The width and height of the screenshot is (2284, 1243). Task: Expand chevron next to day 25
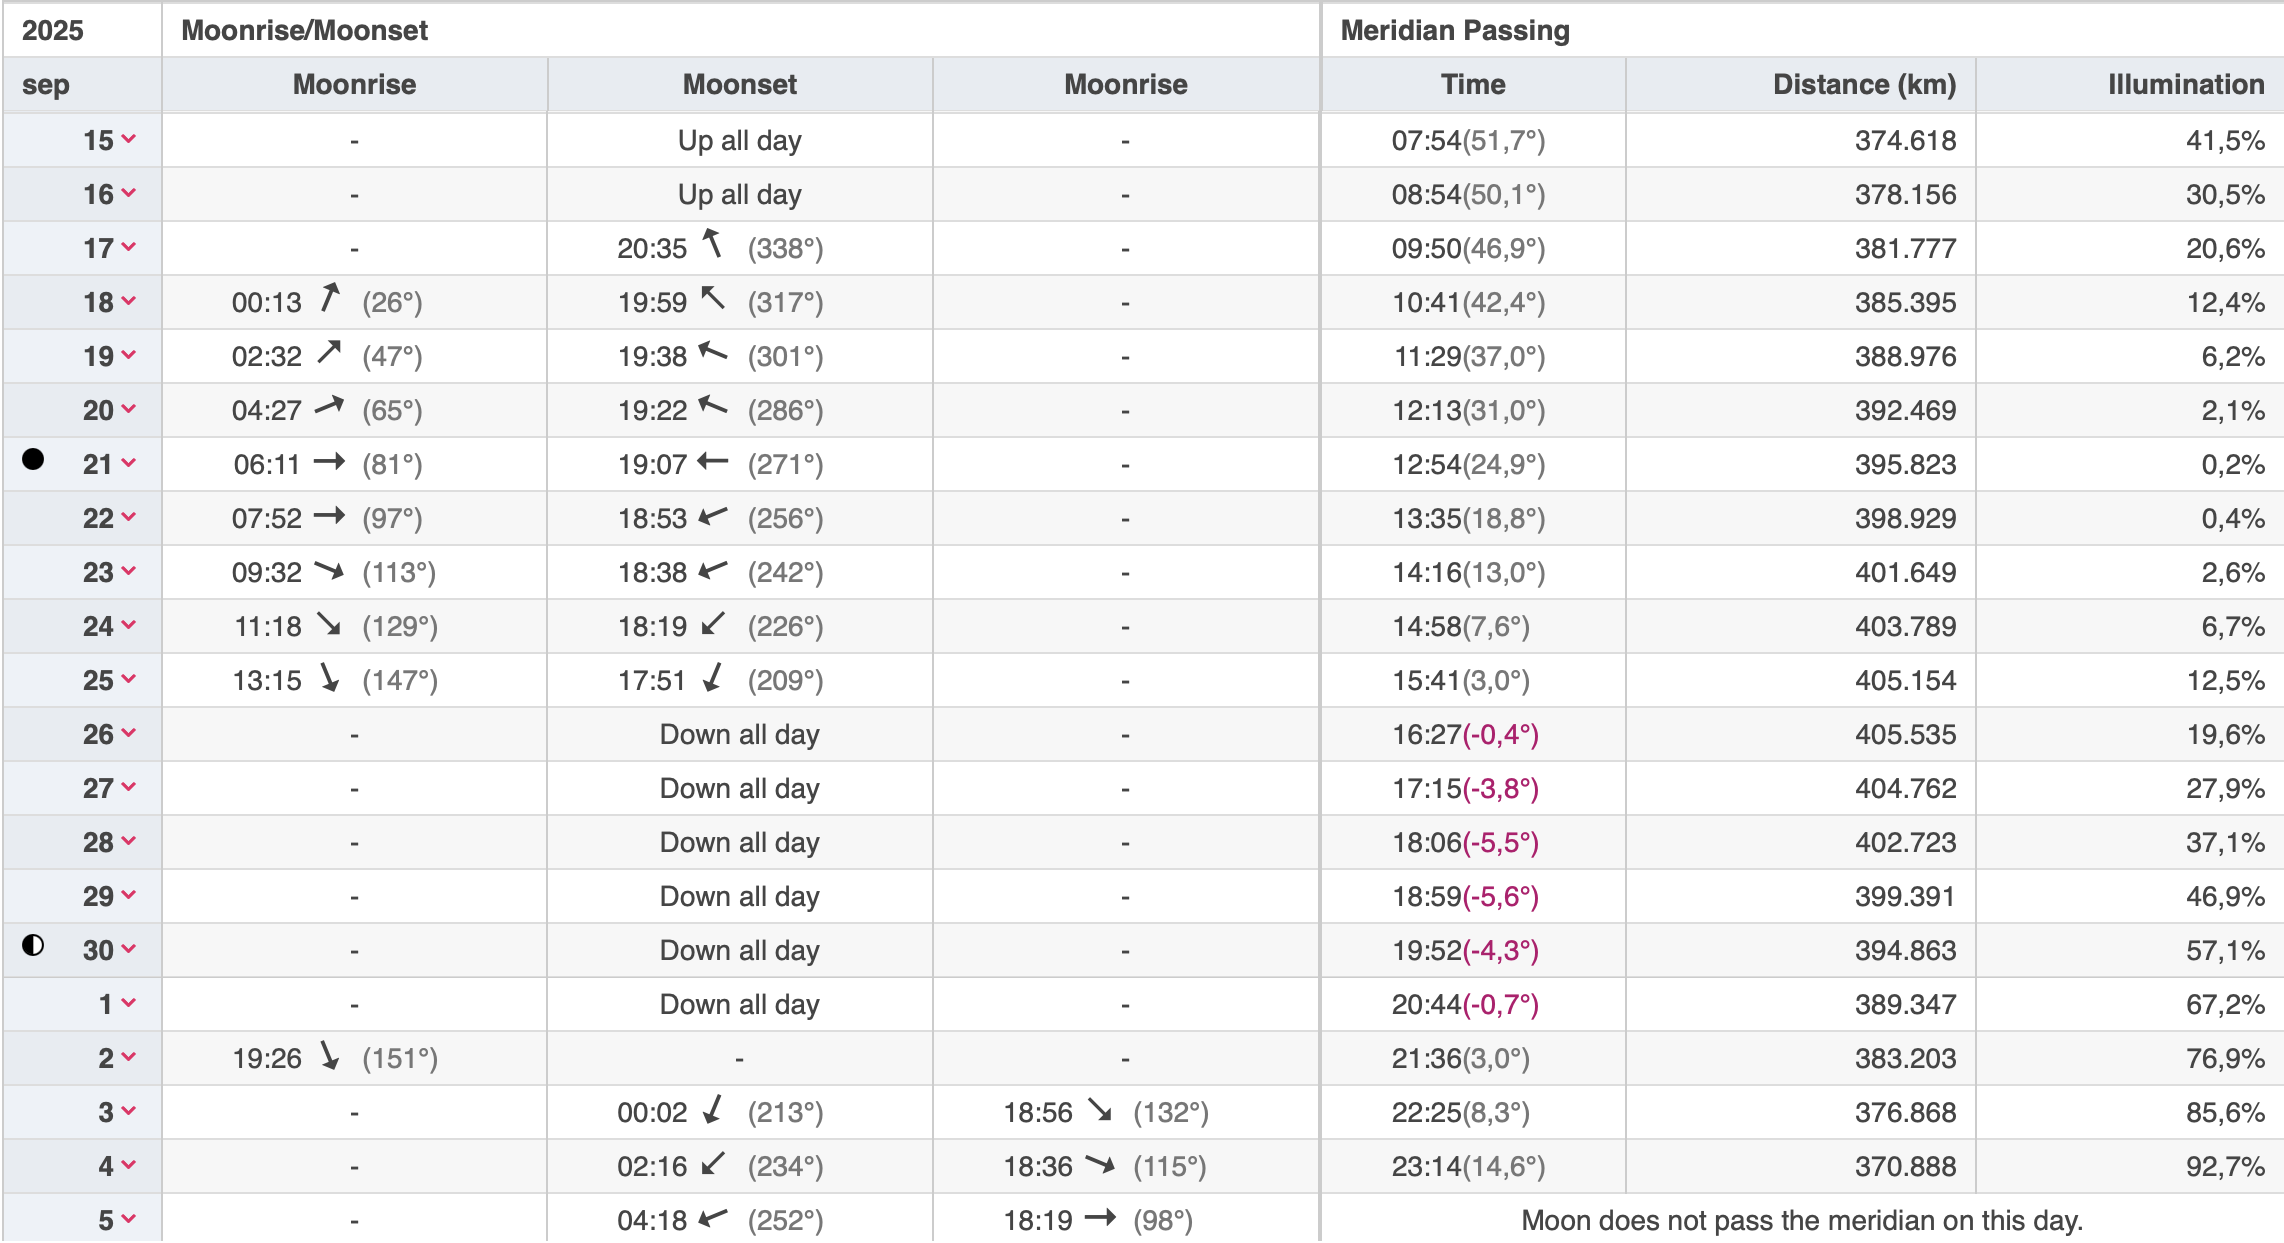(x=129, y=679)
